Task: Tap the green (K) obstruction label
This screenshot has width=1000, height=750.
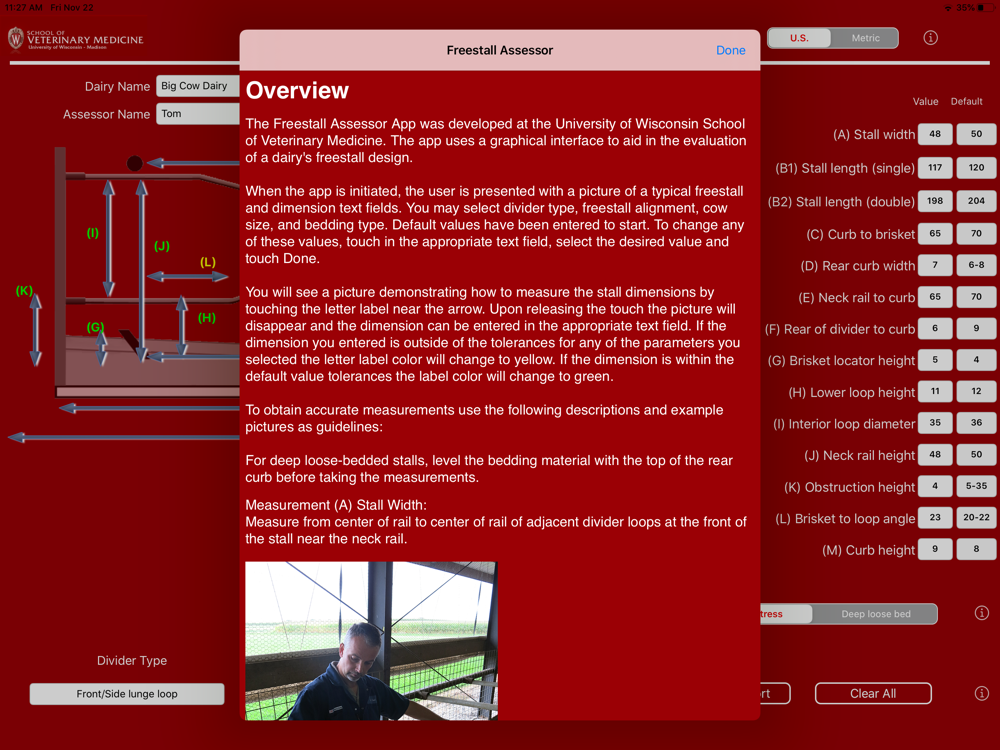Action: pos(24,291)
